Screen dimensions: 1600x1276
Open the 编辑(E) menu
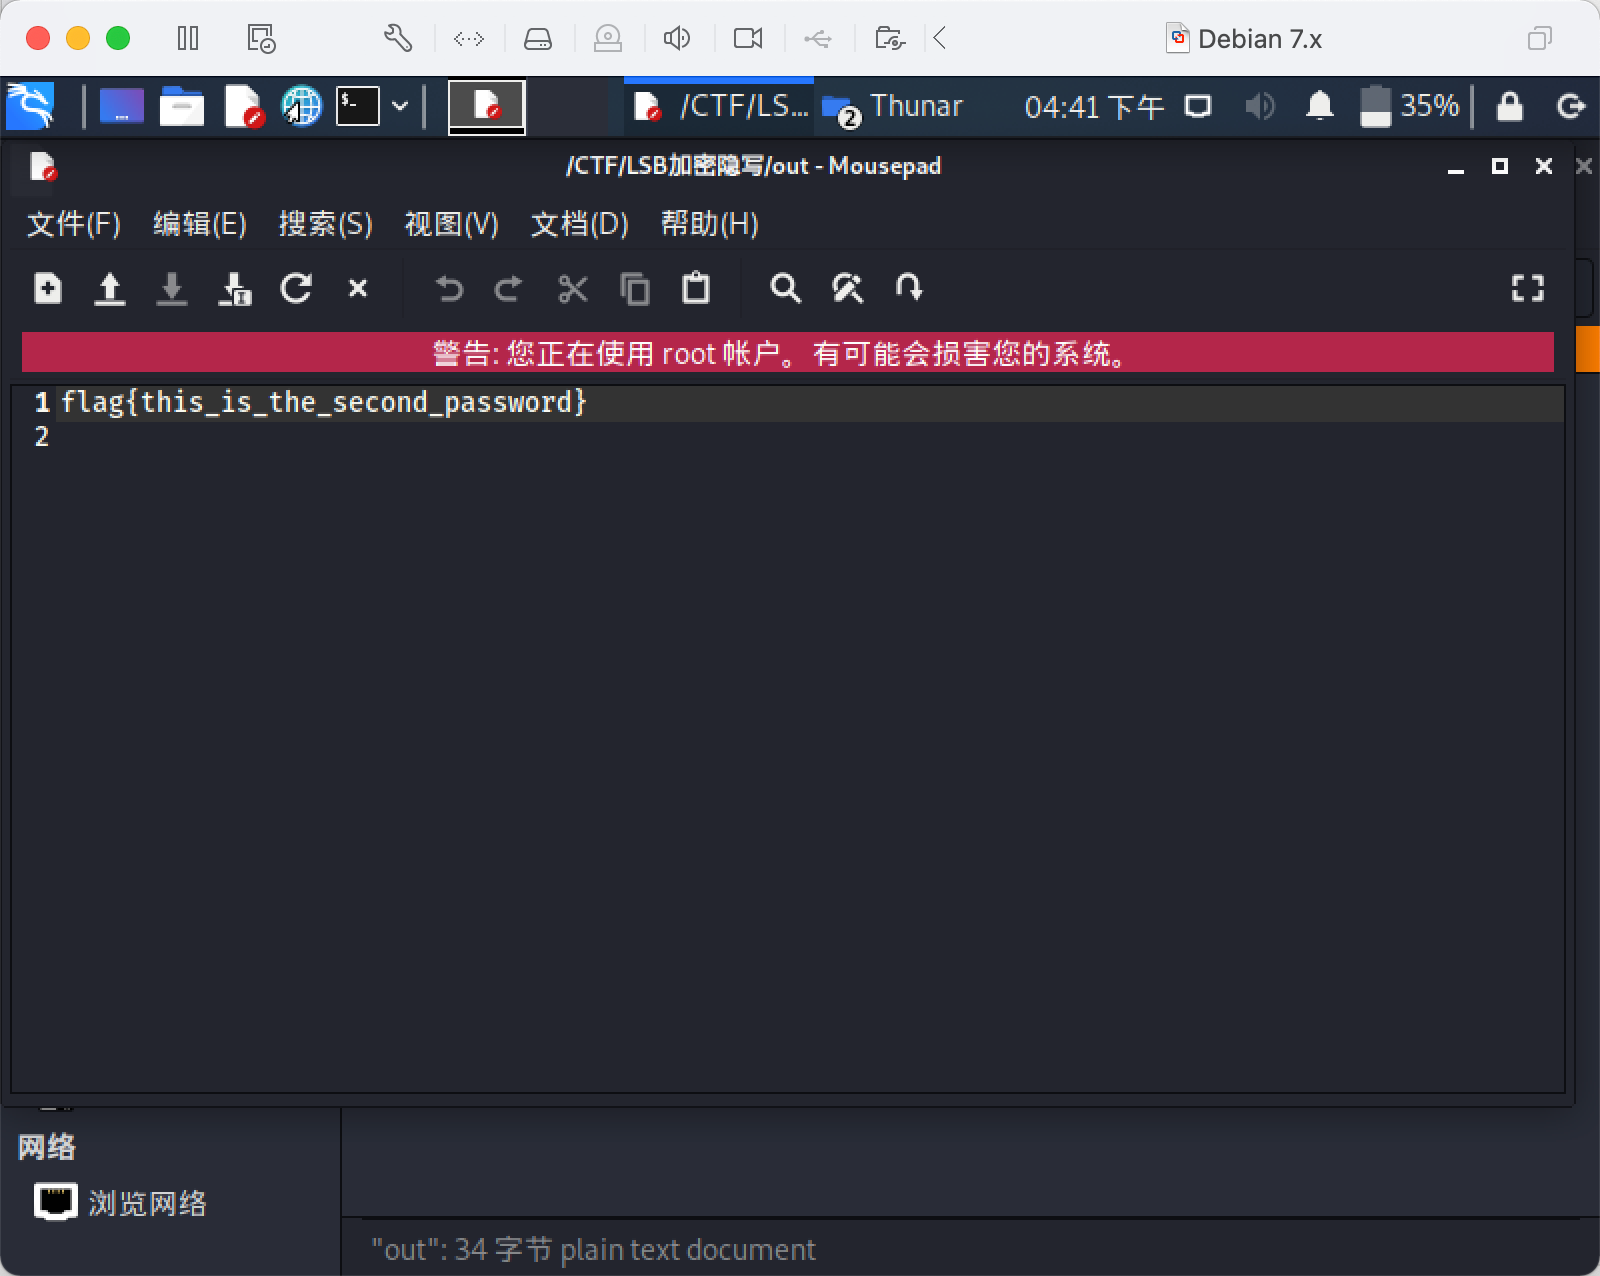point(200,223)
